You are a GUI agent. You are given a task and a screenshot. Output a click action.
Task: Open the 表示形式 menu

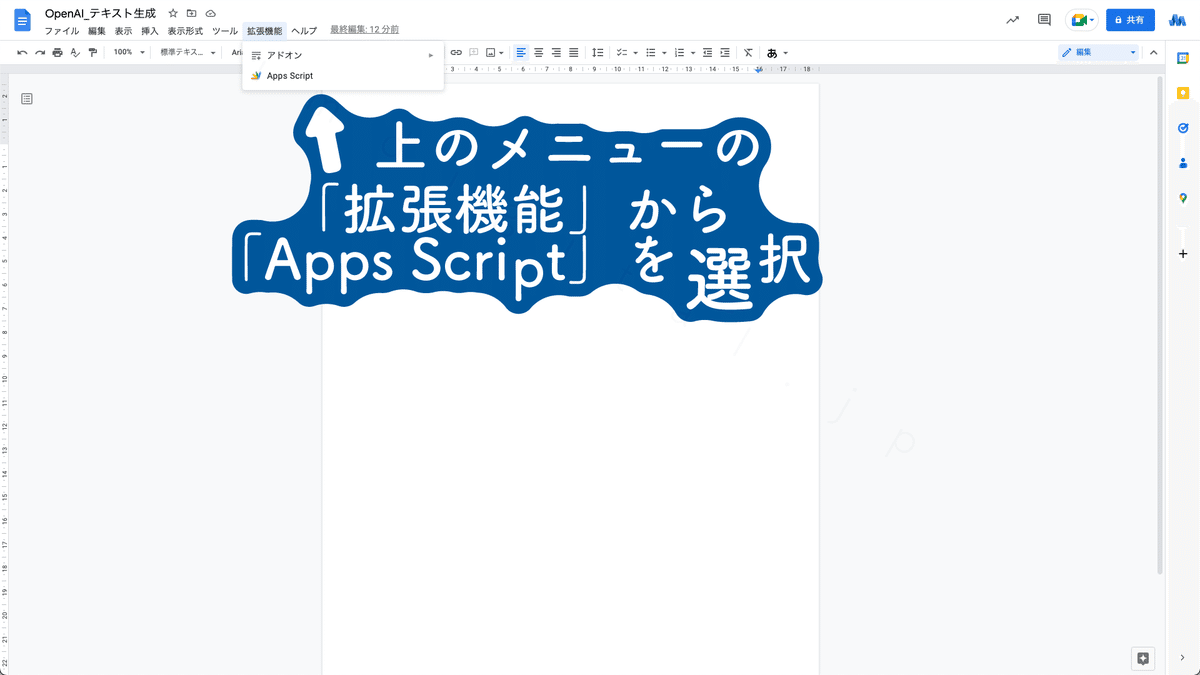pos(185,31)
